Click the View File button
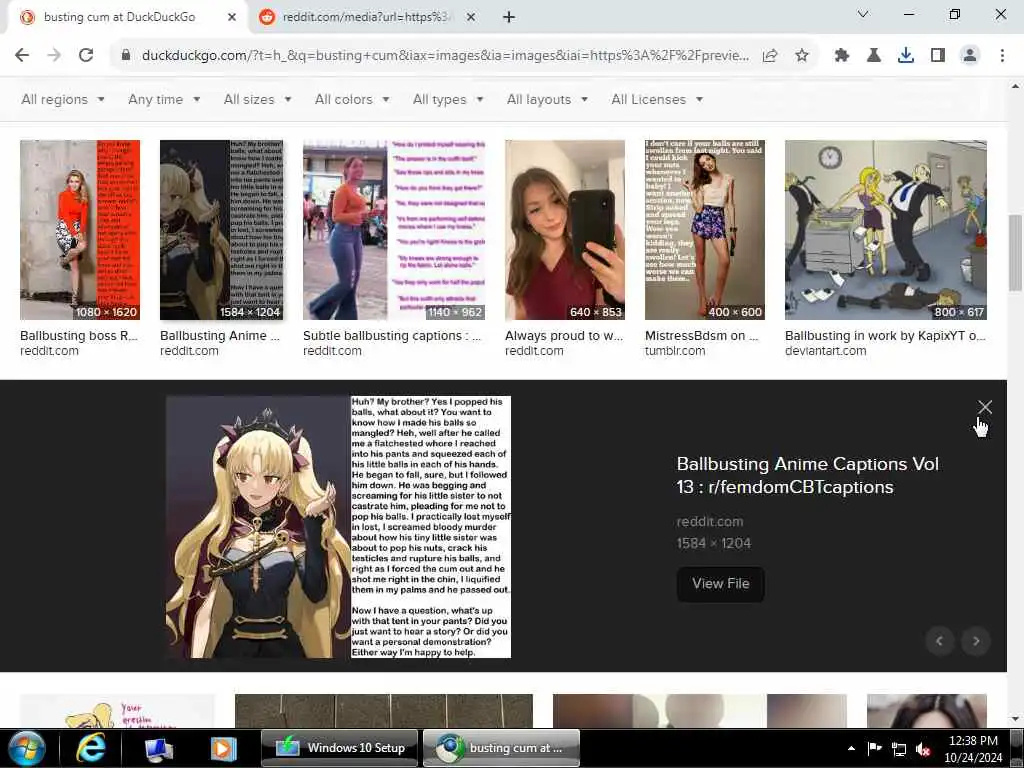The image size is (1024, 768). coord(720,584)
